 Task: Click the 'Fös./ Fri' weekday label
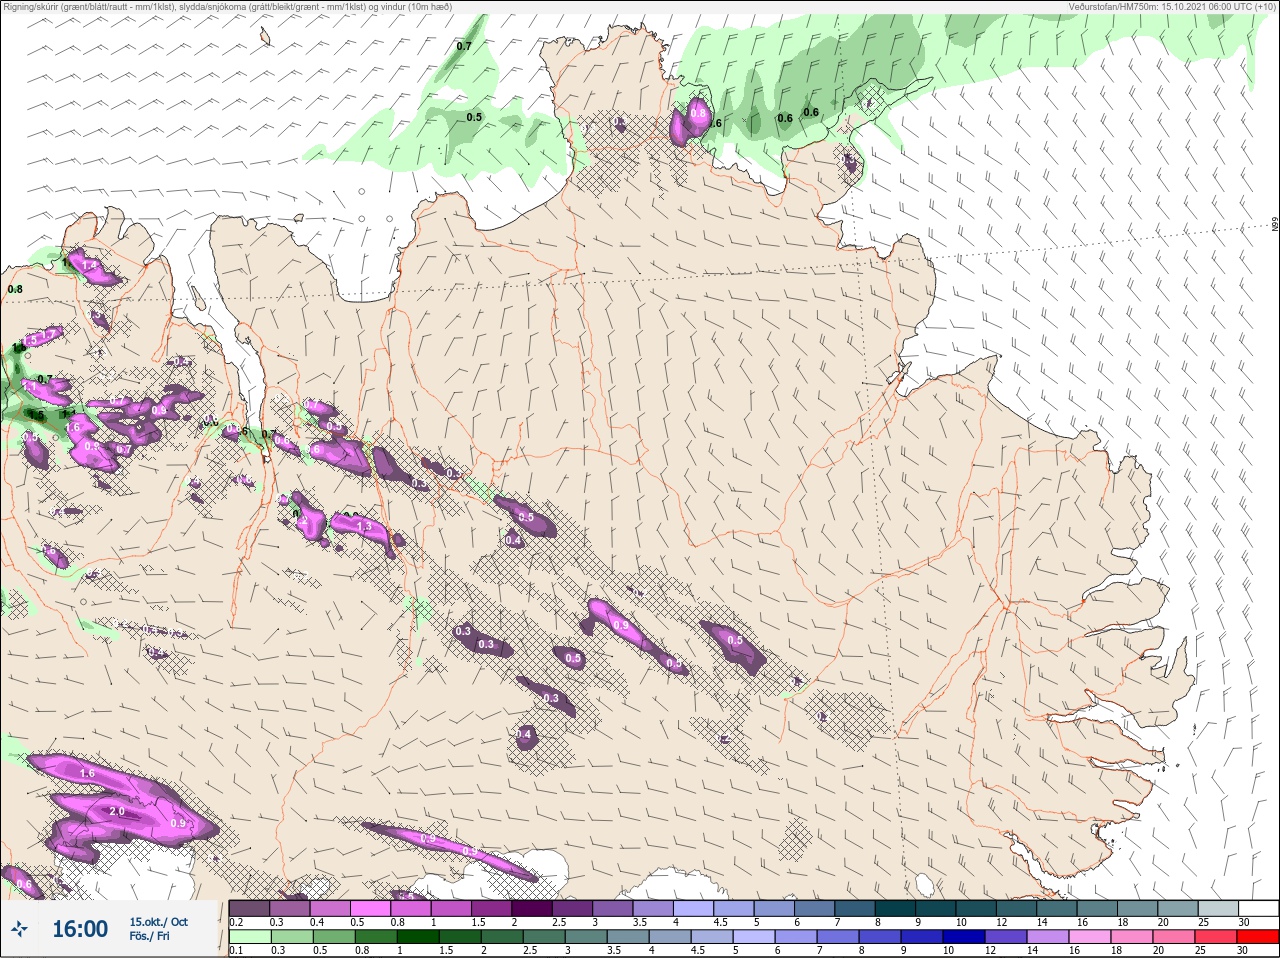pos(149,937)
